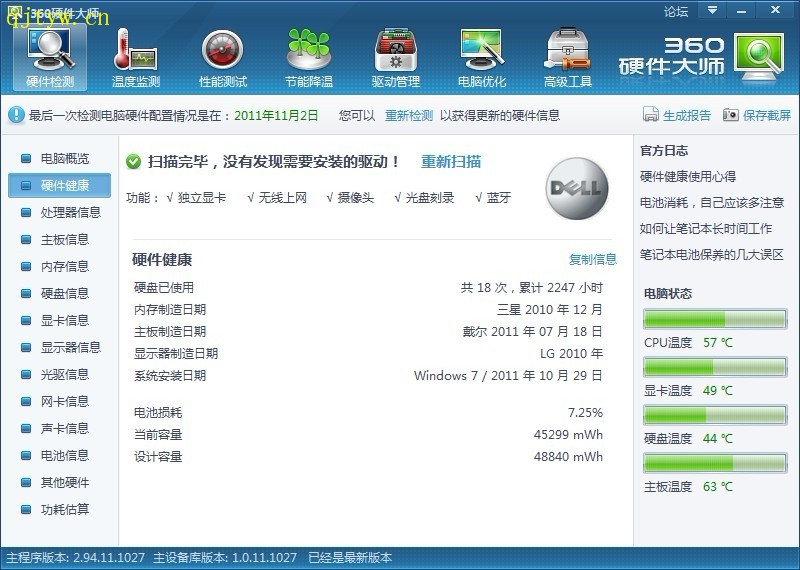Click the 57 ℃ CPU temperature reading

click(x=718, y=342)
